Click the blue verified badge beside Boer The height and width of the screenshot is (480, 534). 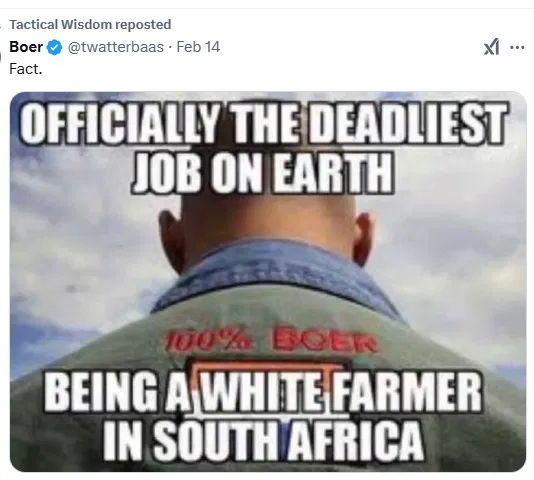[x=54, y=47]
